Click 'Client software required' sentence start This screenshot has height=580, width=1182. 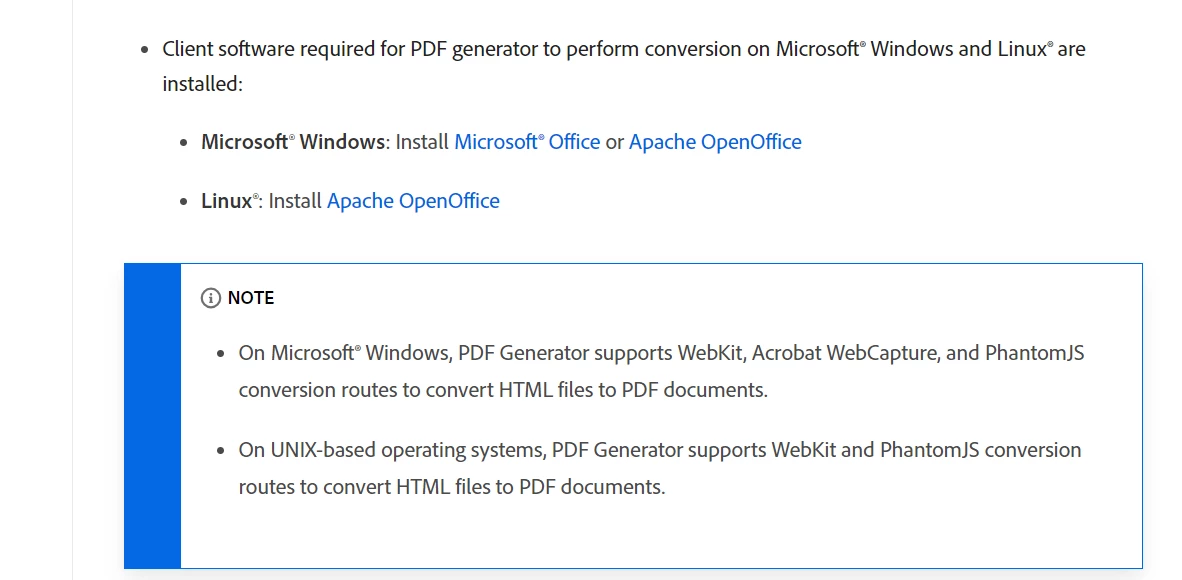240,49
